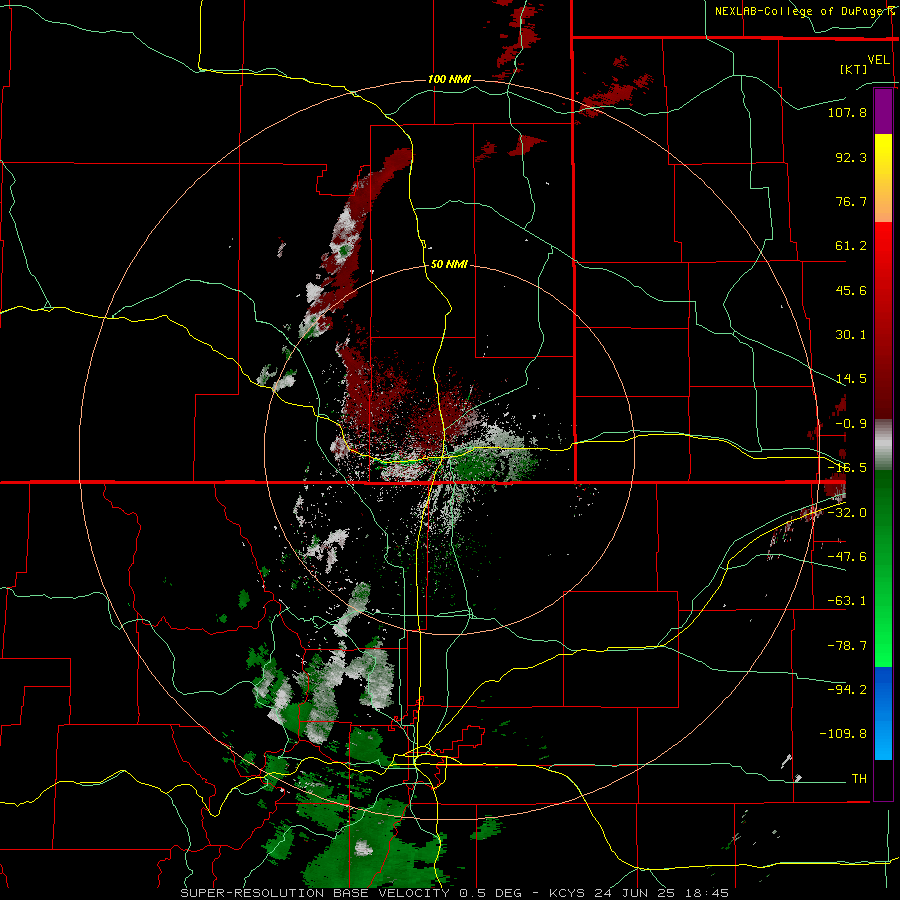Pick the blue segment of velocity color bar
The width and height of the screenshot is (900, 900).
(883, 713)
